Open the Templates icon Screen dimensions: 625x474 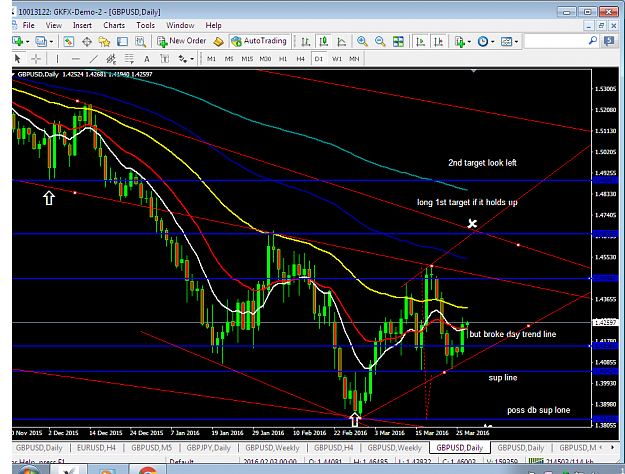point(506,41)
